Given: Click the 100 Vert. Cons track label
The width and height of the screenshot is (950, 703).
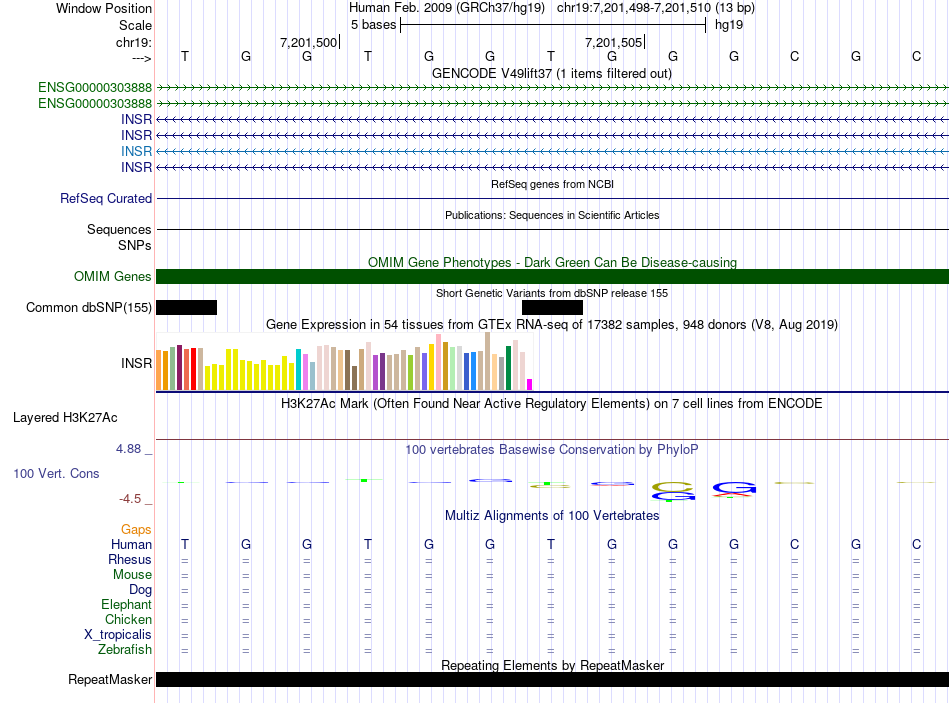Looking at the screenshot, I should pos(56,473).
